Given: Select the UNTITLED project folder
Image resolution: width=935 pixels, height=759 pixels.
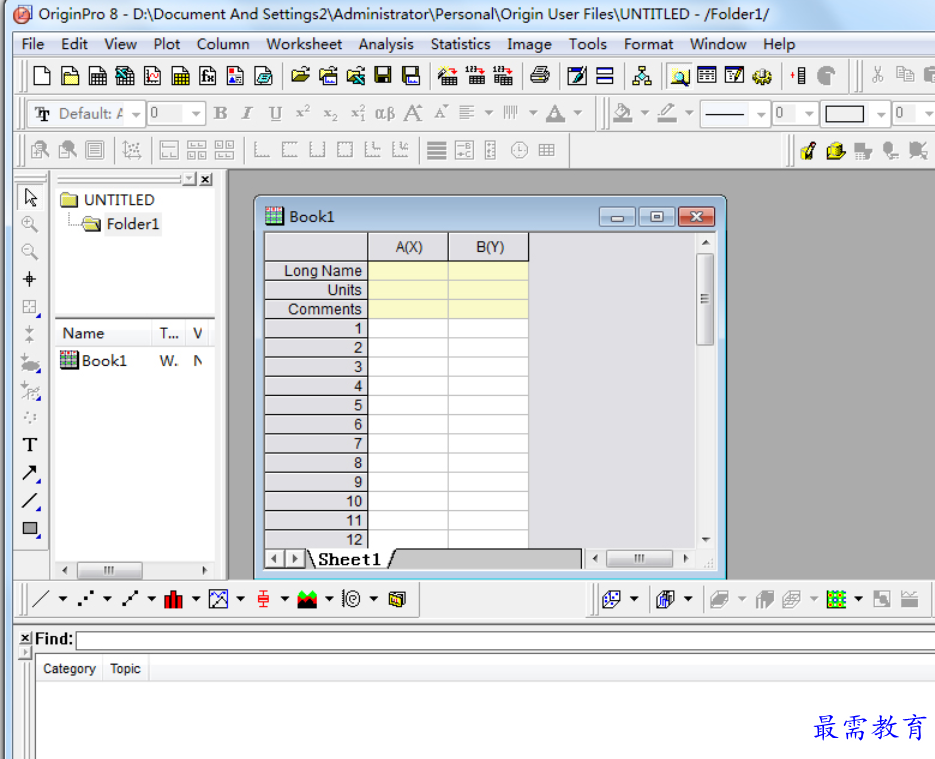Looking at the screenshot, I should 119,200.
